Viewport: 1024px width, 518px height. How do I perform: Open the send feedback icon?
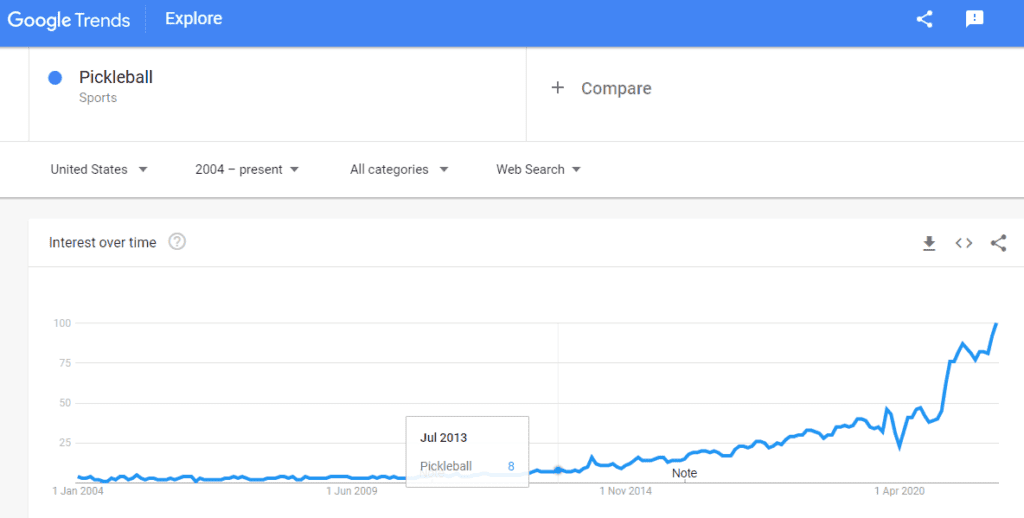(974, 19)
